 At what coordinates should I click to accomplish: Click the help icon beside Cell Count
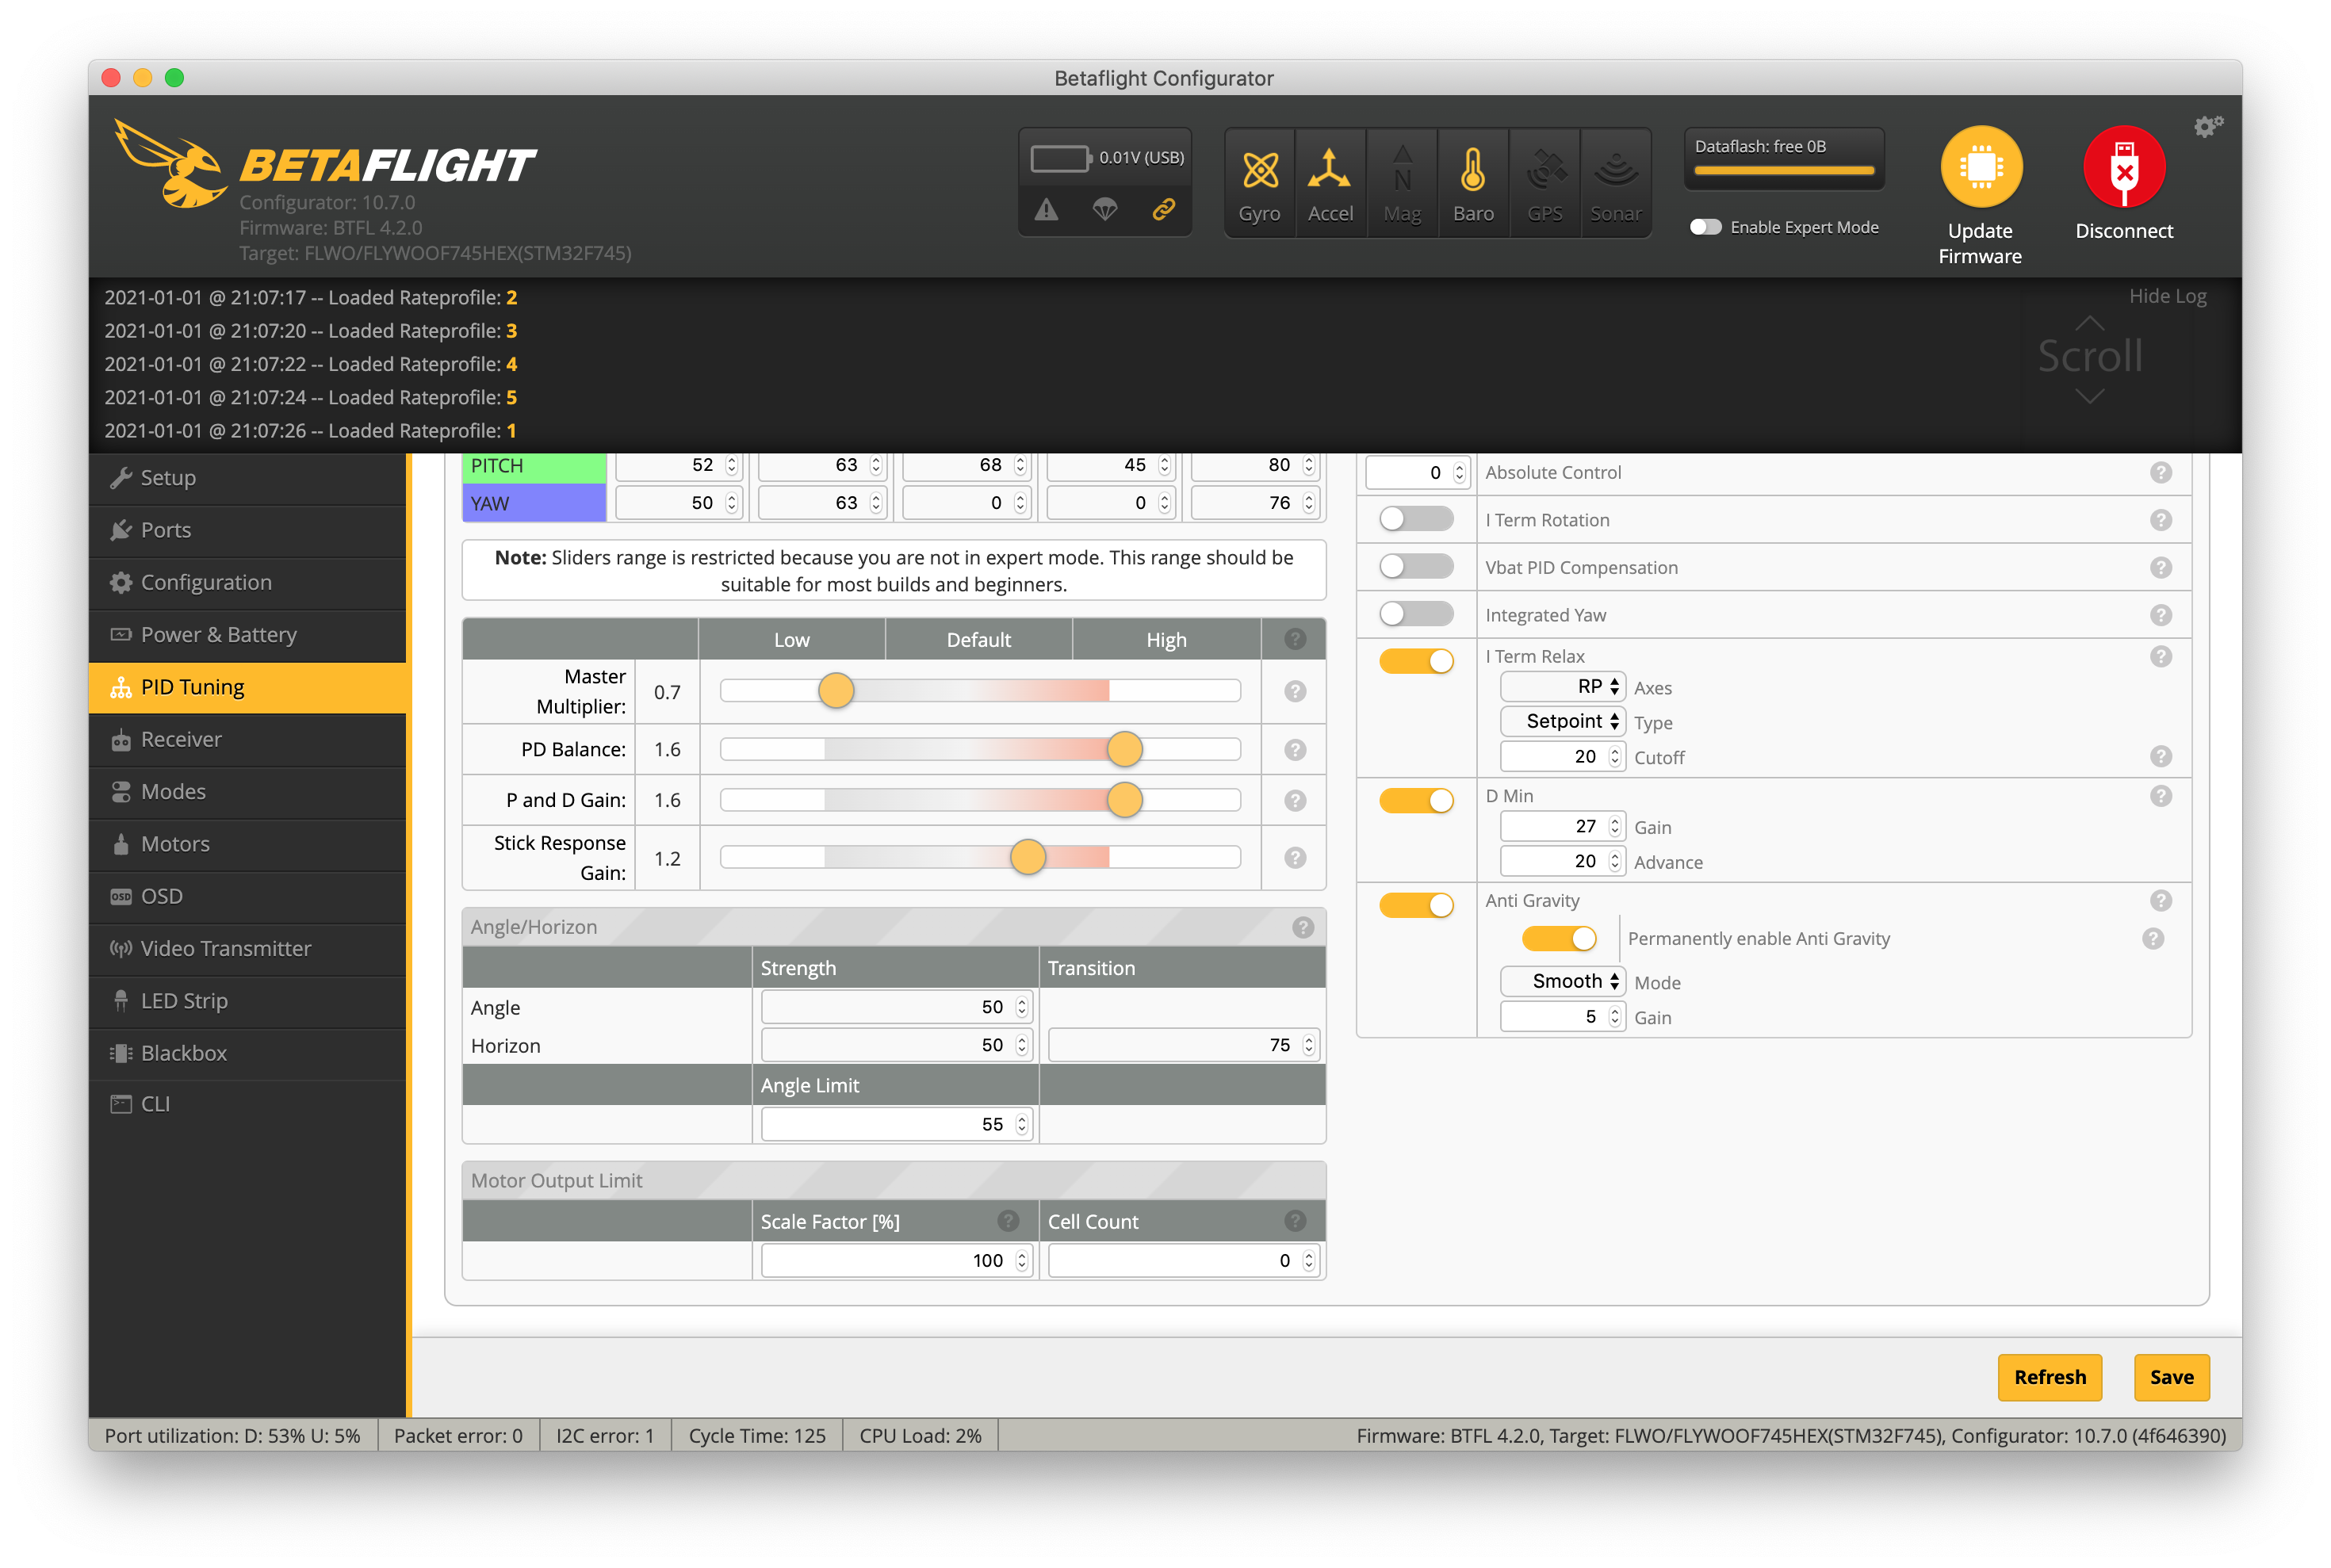point(1295,1221)
